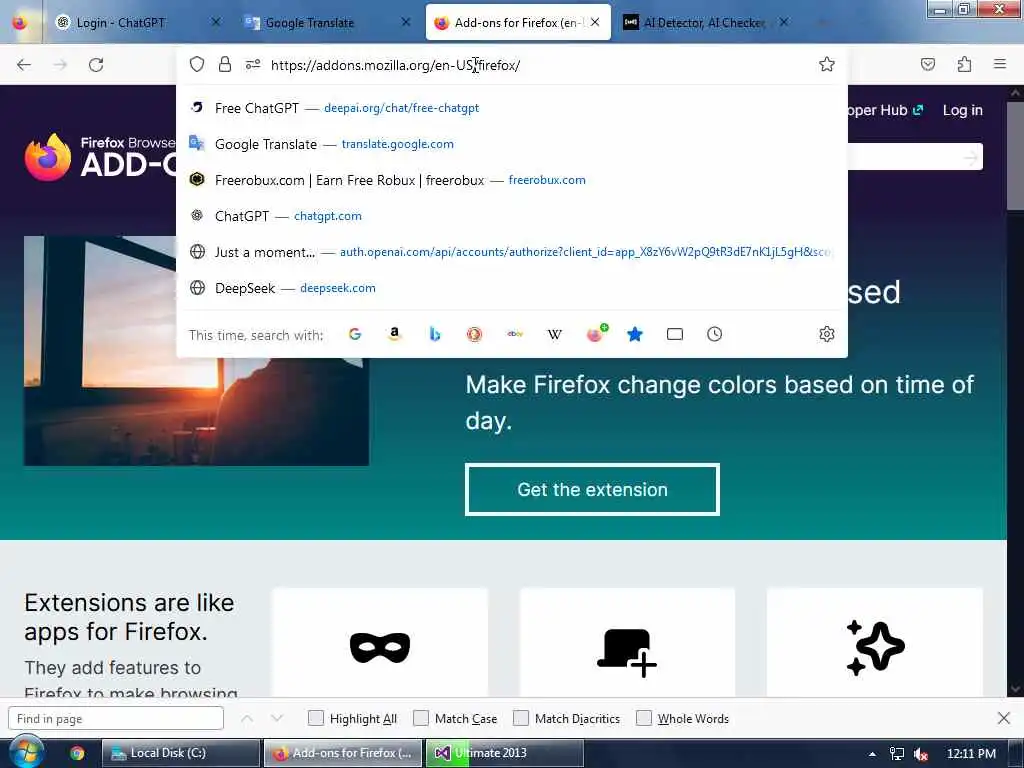Search this time with DuckDuckGo
Image resolution: width=1024 pixels, height=768 pixels.
(475, 334)
